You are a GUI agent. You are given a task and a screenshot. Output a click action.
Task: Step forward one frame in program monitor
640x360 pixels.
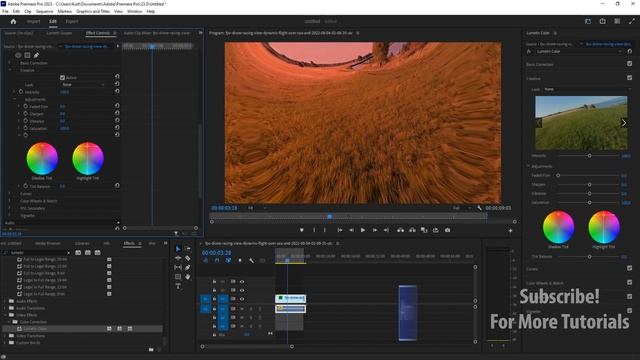(375, 230)
